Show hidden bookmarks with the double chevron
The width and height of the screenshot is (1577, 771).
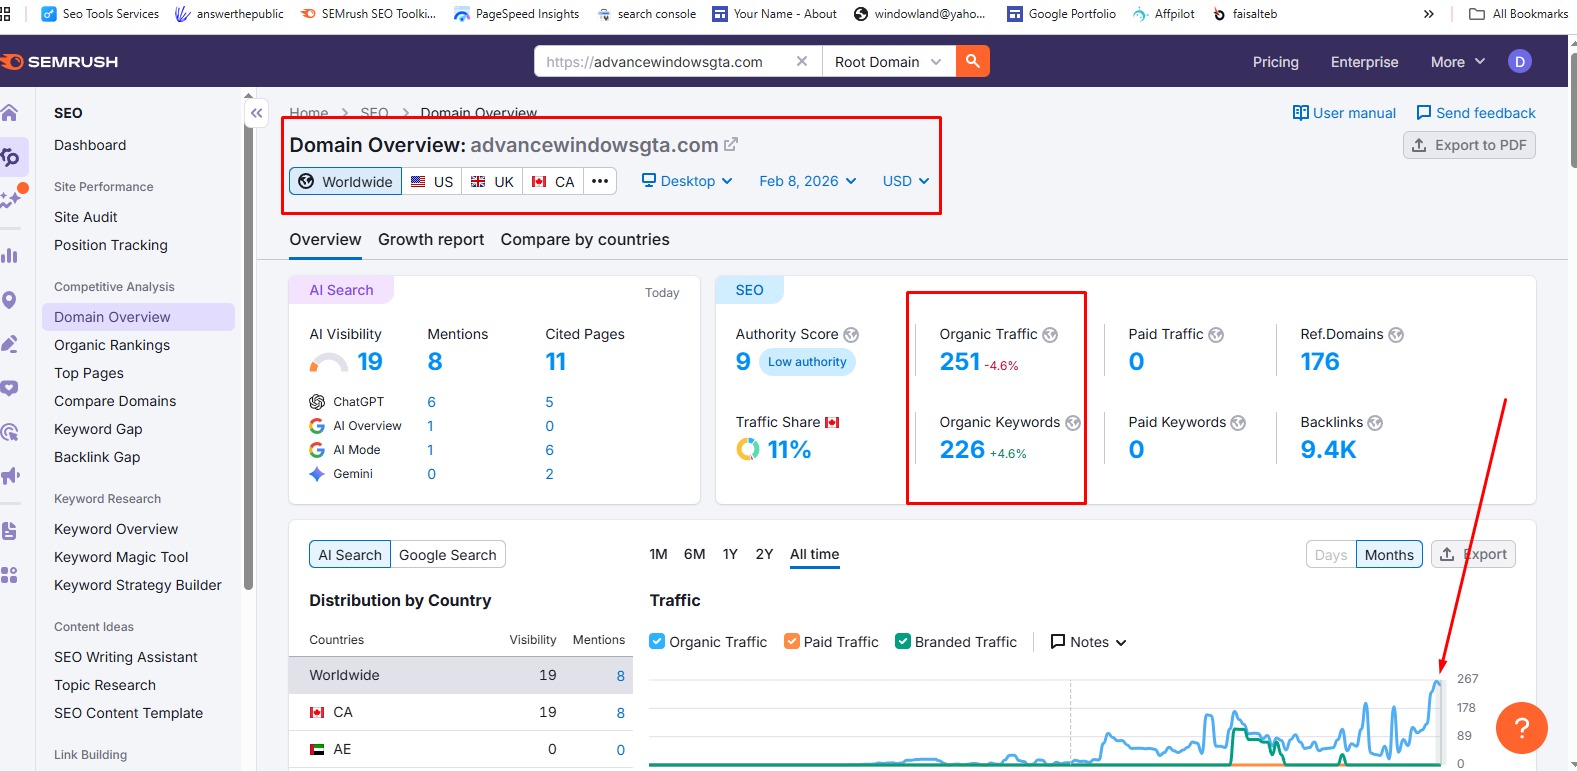tap(1429, 14)
